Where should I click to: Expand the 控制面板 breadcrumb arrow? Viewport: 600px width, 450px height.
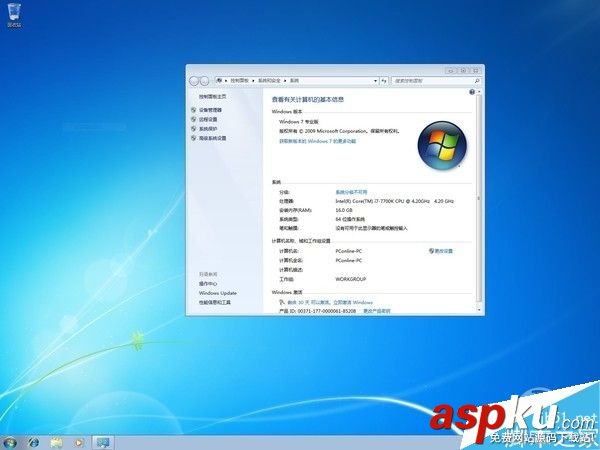tap(253, 81)
